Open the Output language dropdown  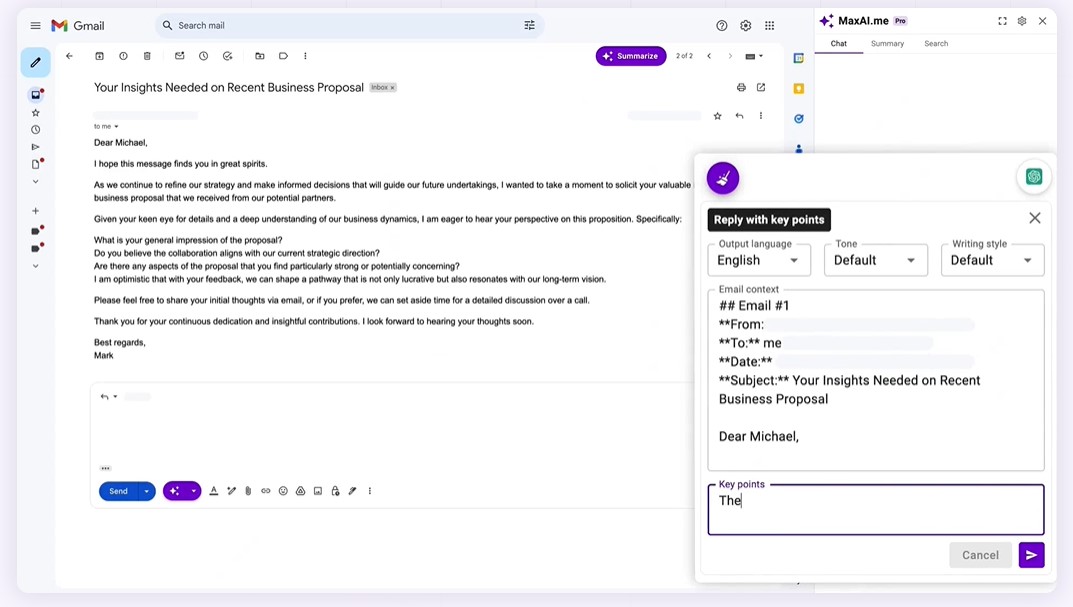pyautogui.click(x=759, y=260)
